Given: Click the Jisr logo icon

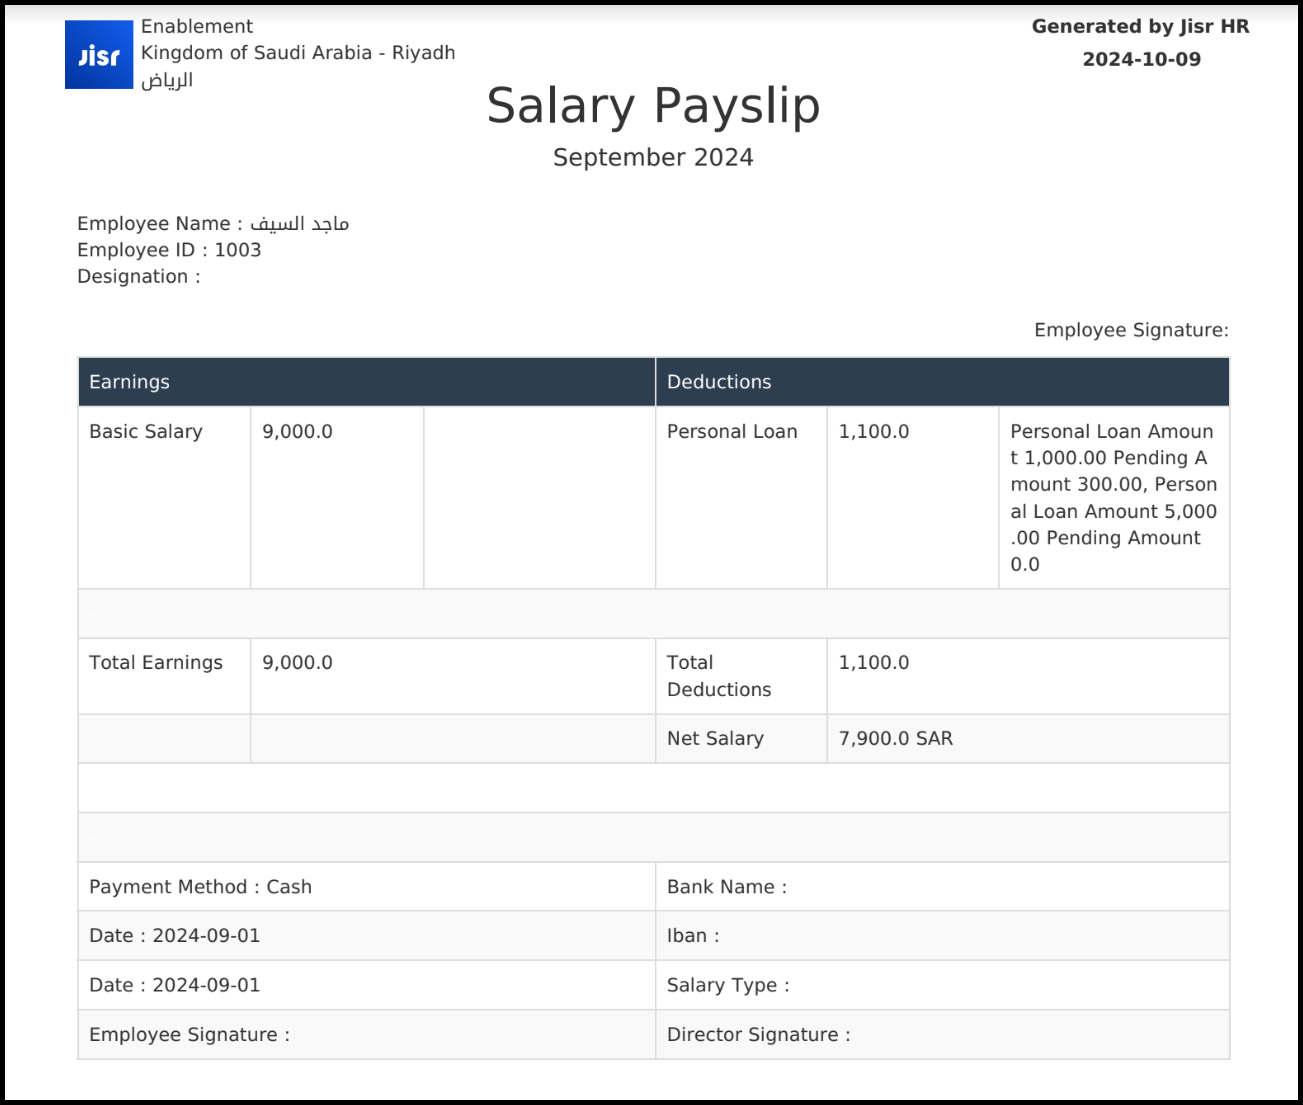Looking at the screenshot, I should coord(99,55).
